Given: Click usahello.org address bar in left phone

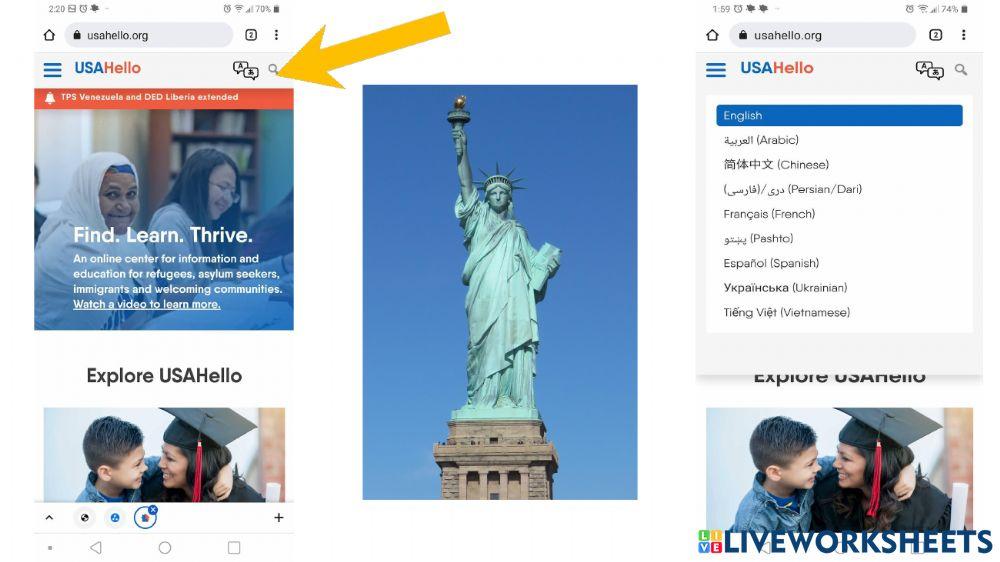Looking at the screenshot, I should pyautogui.click(x=149, y=35).
